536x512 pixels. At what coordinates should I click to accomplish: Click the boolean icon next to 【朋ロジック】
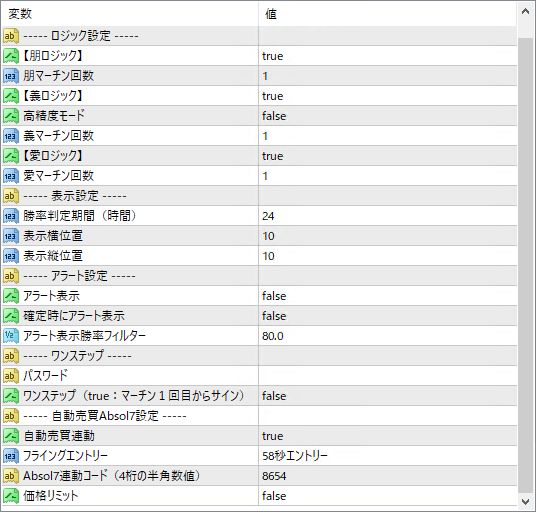click(x=11, y=56)
